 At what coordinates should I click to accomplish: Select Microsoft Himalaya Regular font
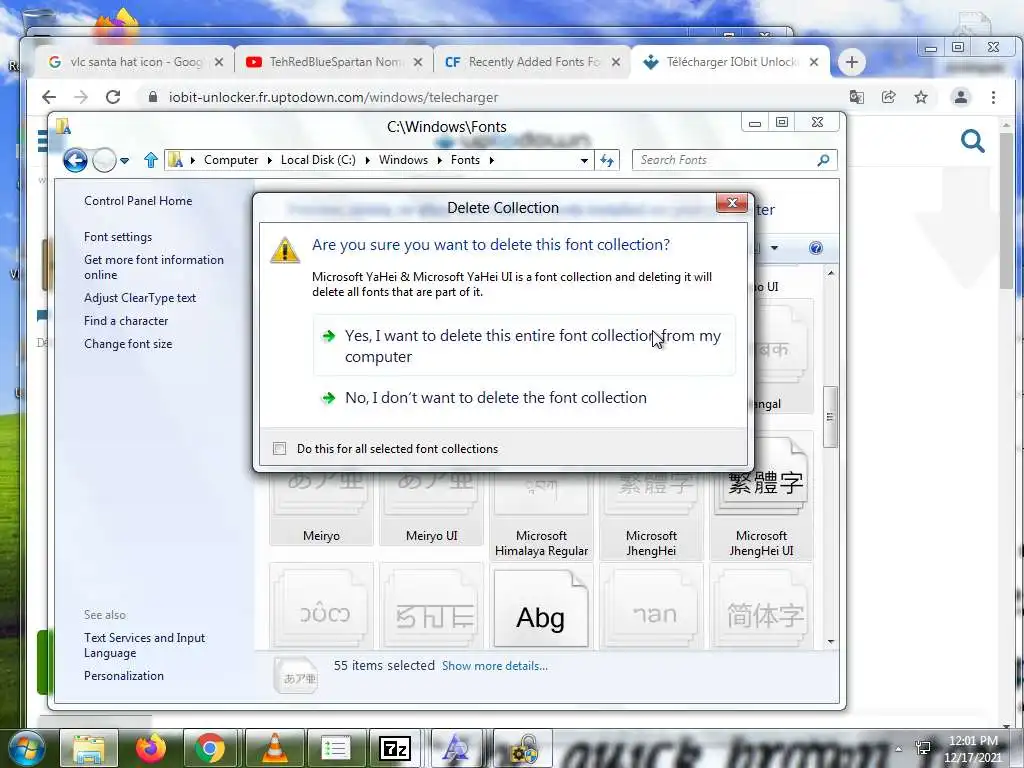pyautogui.click(x=541, y=516)
